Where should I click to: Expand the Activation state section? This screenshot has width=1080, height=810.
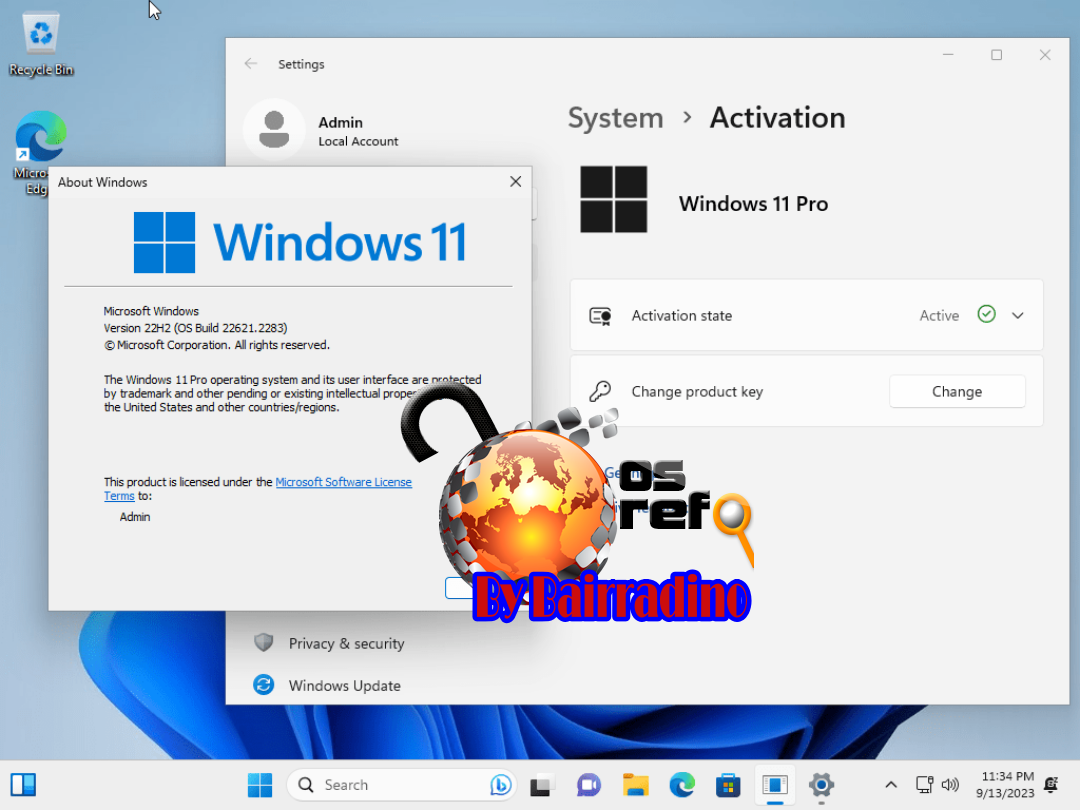click(x=1017, y=315)
